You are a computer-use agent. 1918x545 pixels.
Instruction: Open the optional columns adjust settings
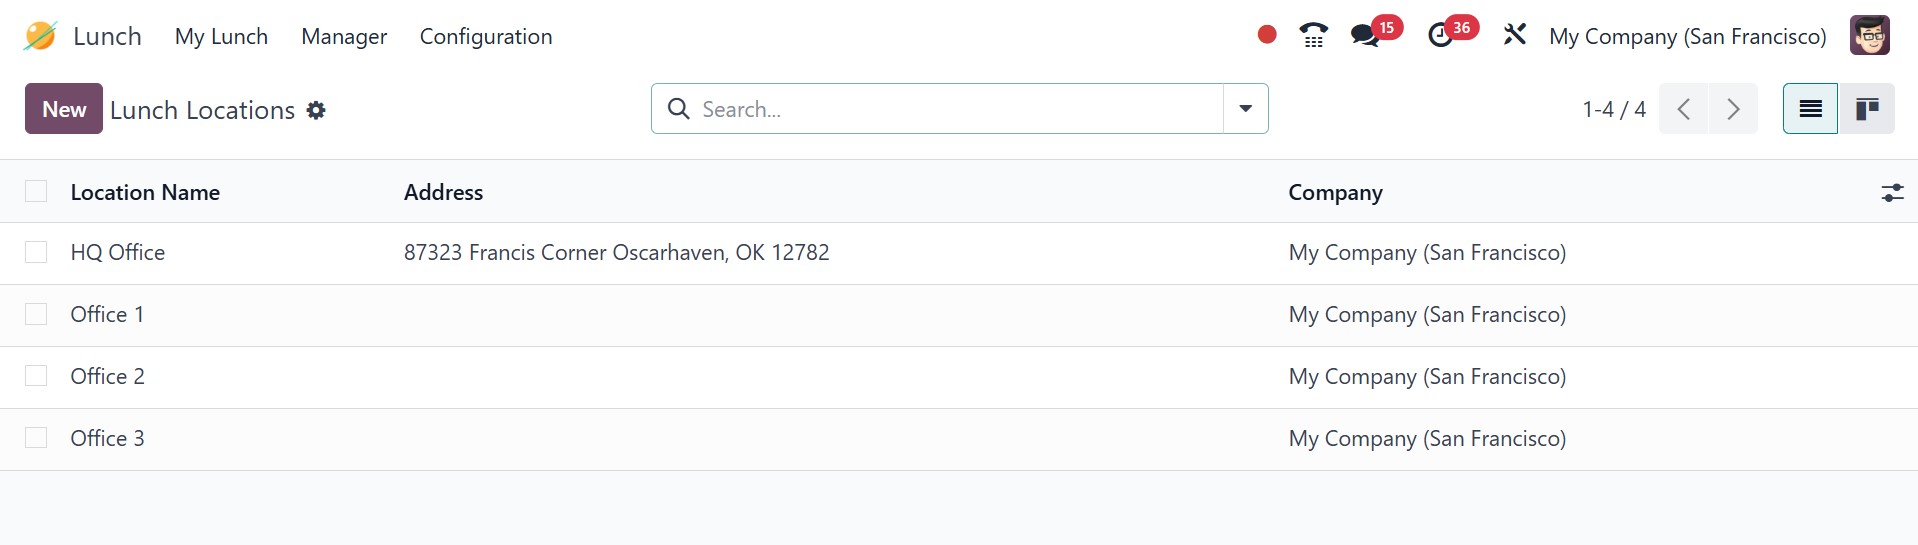point(1892,193)
